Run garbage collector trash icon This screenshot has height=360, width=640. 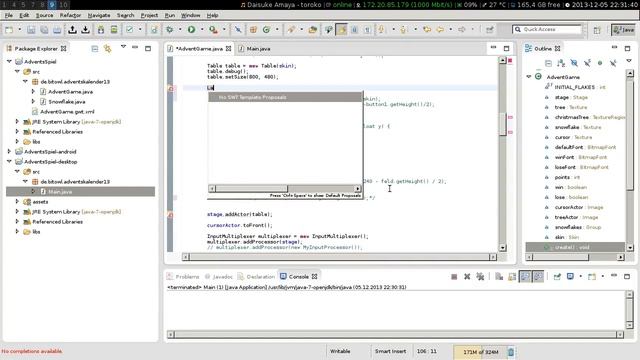511,351
